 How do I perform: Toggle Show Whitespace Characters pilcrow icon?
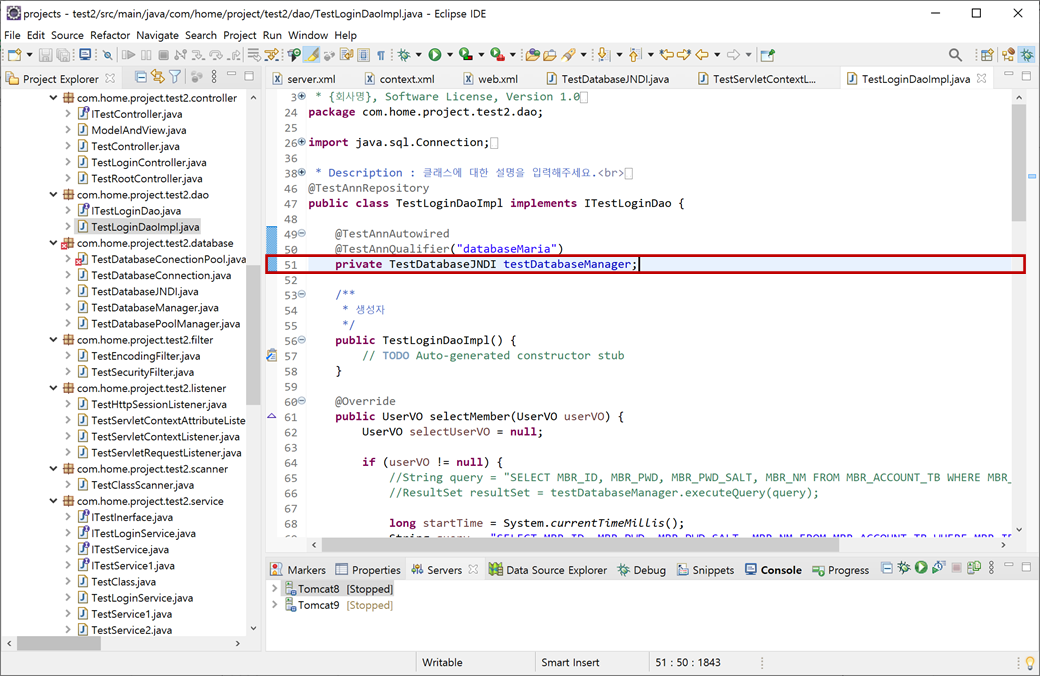click(x=381, y=55)
